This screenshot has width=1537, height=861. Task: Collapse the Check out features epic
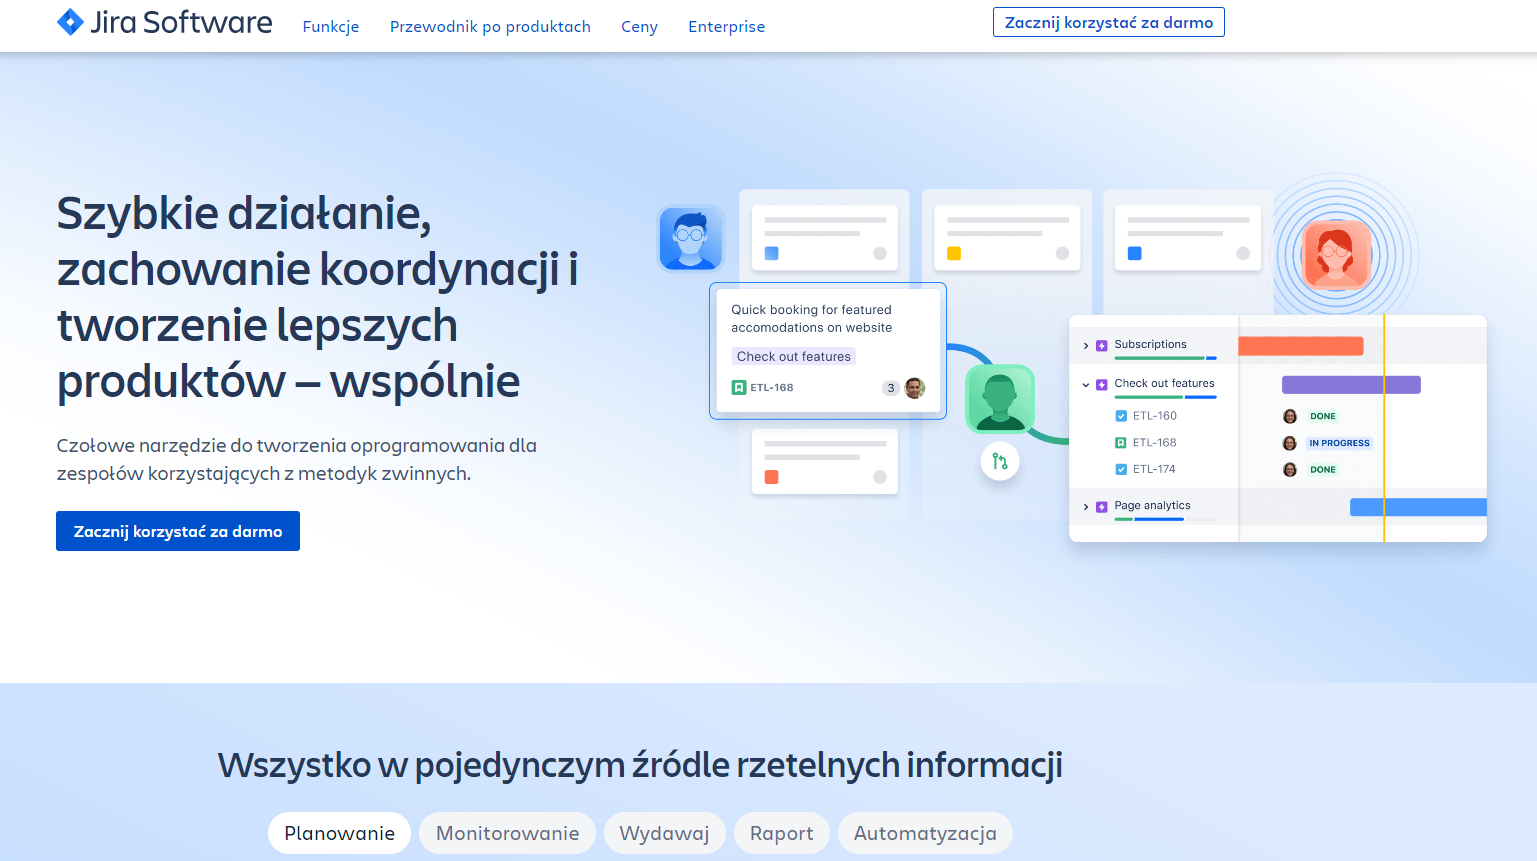coord(1086,384)
